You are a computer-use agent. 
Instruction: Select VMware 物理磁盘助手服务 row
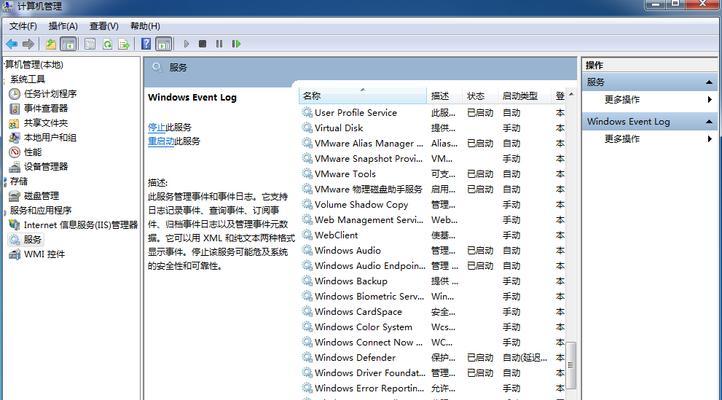433,189
